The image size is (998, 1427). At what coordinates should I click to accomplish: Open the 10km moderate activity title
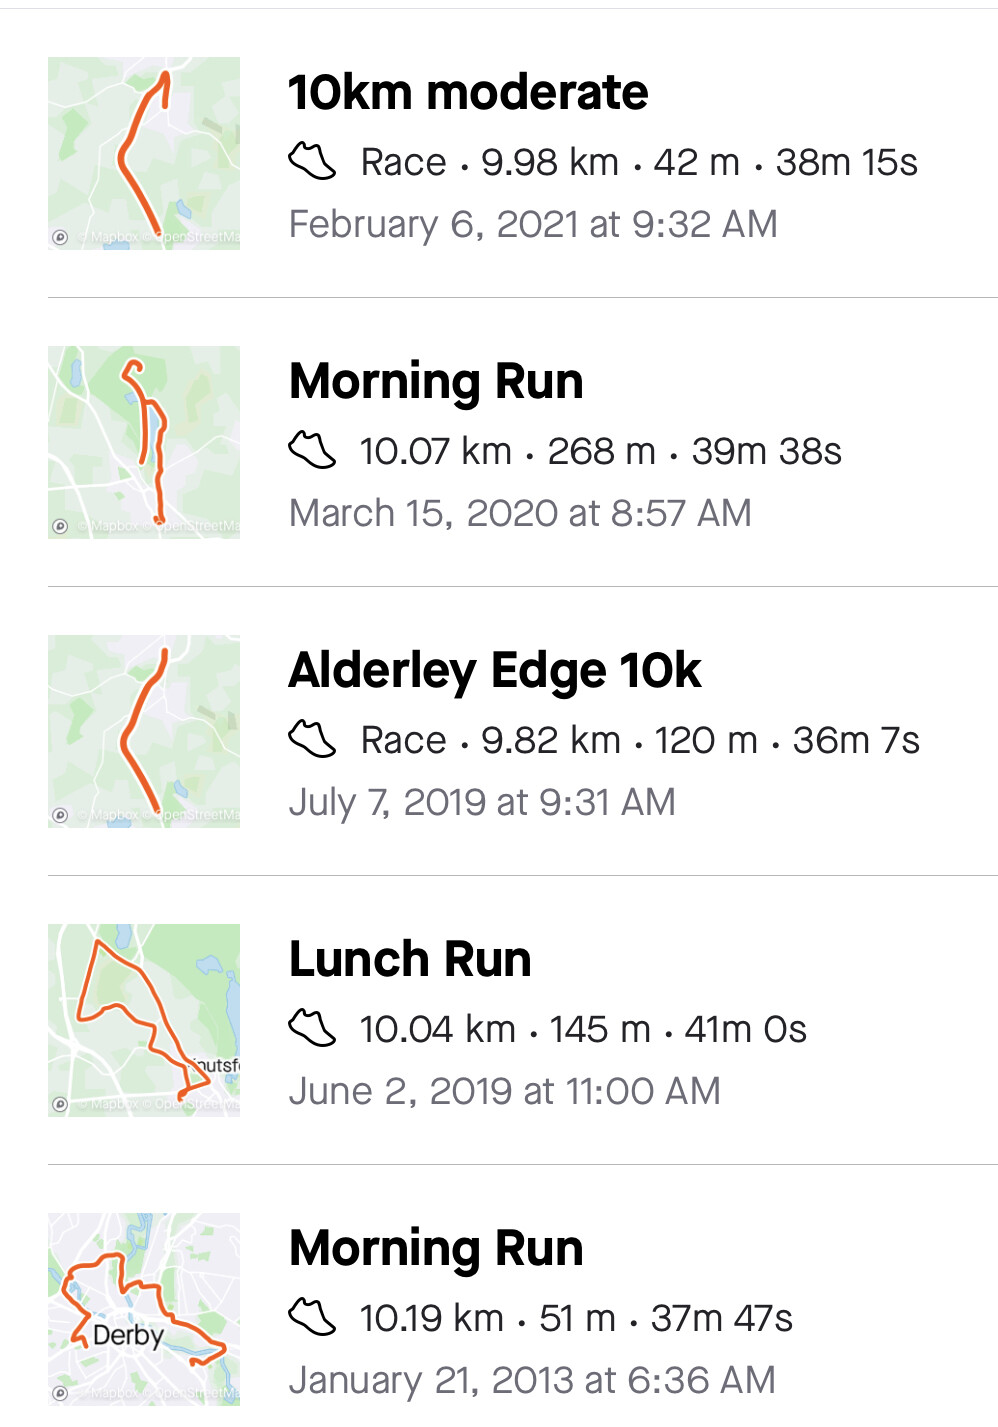pos(468,93)
